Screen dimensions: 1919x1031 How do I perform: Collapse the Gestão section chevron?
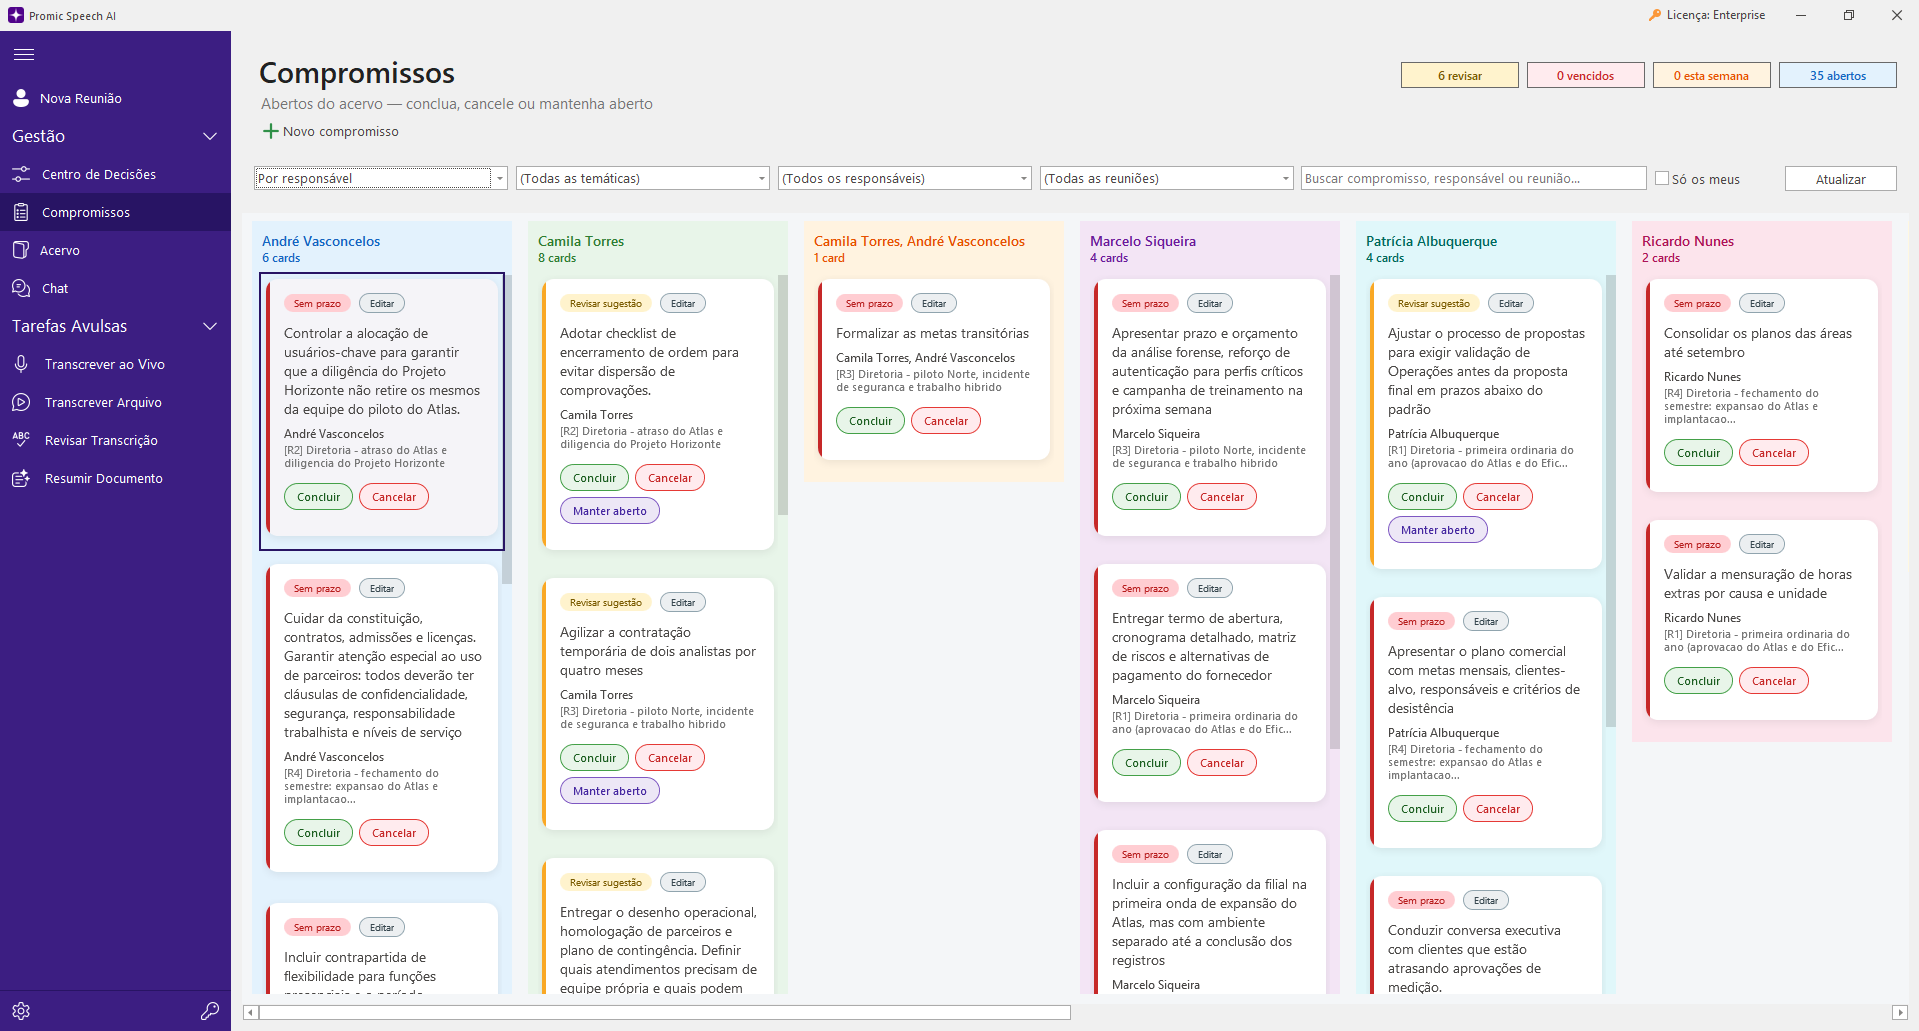[210, 136]
